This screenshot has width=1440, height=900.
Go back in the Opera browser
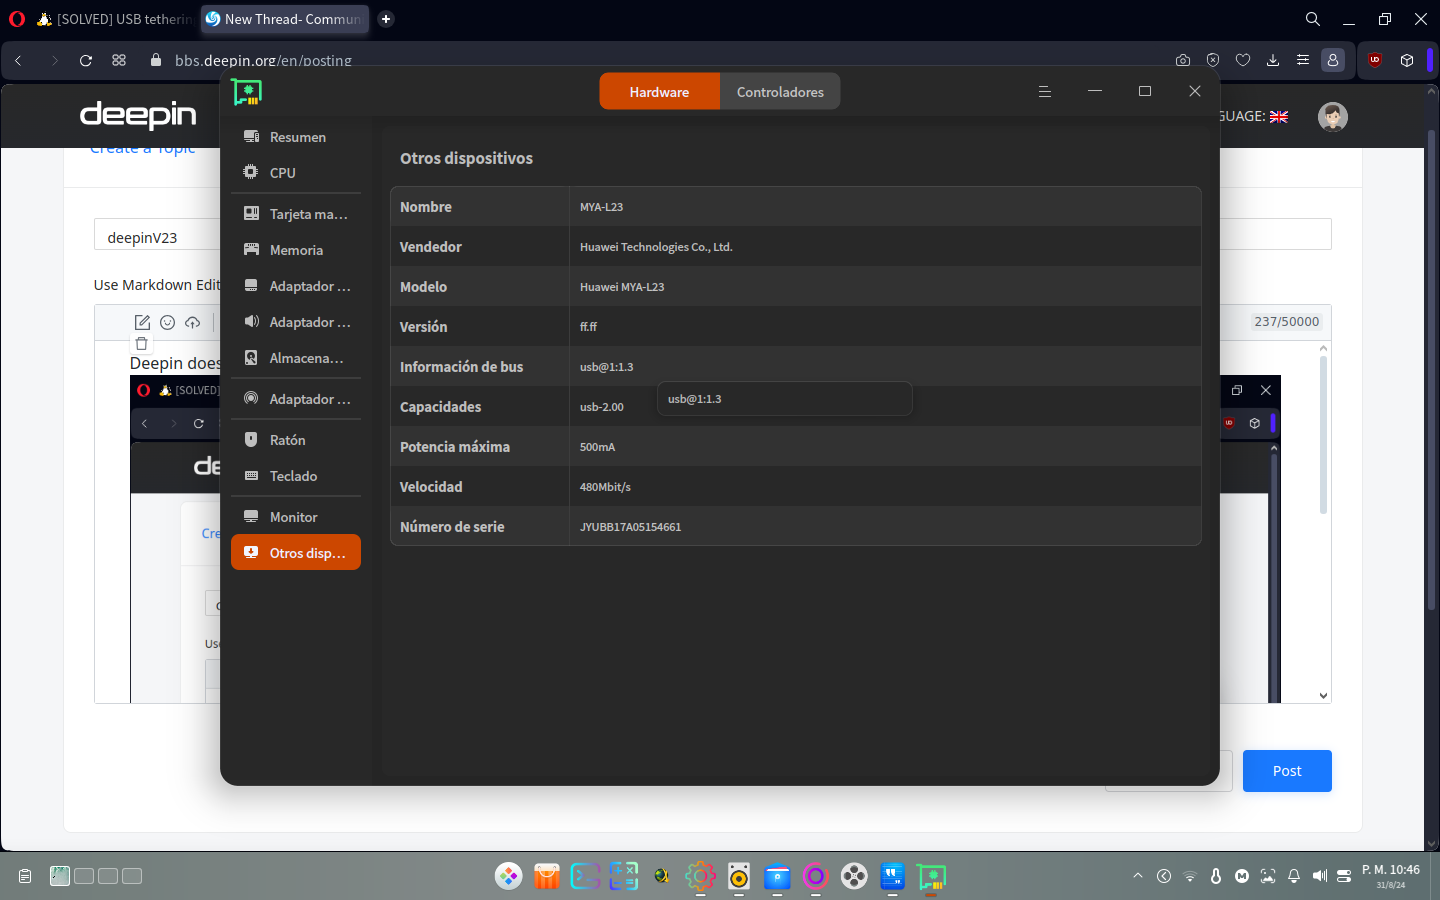[x=18, y=60]
